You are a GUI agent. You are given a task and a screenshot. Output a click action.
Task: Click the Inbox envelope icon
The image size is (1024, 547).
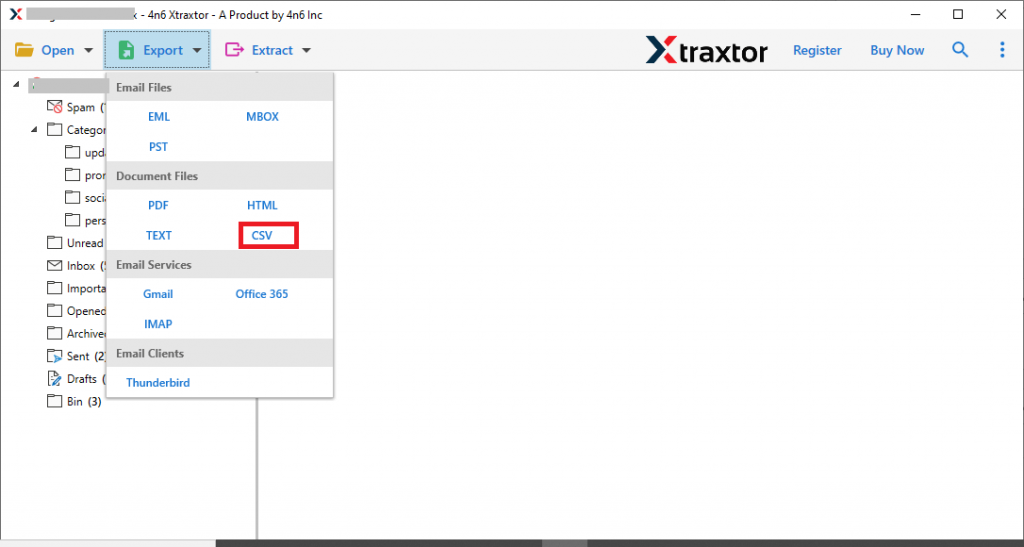(x=54, y=266)
